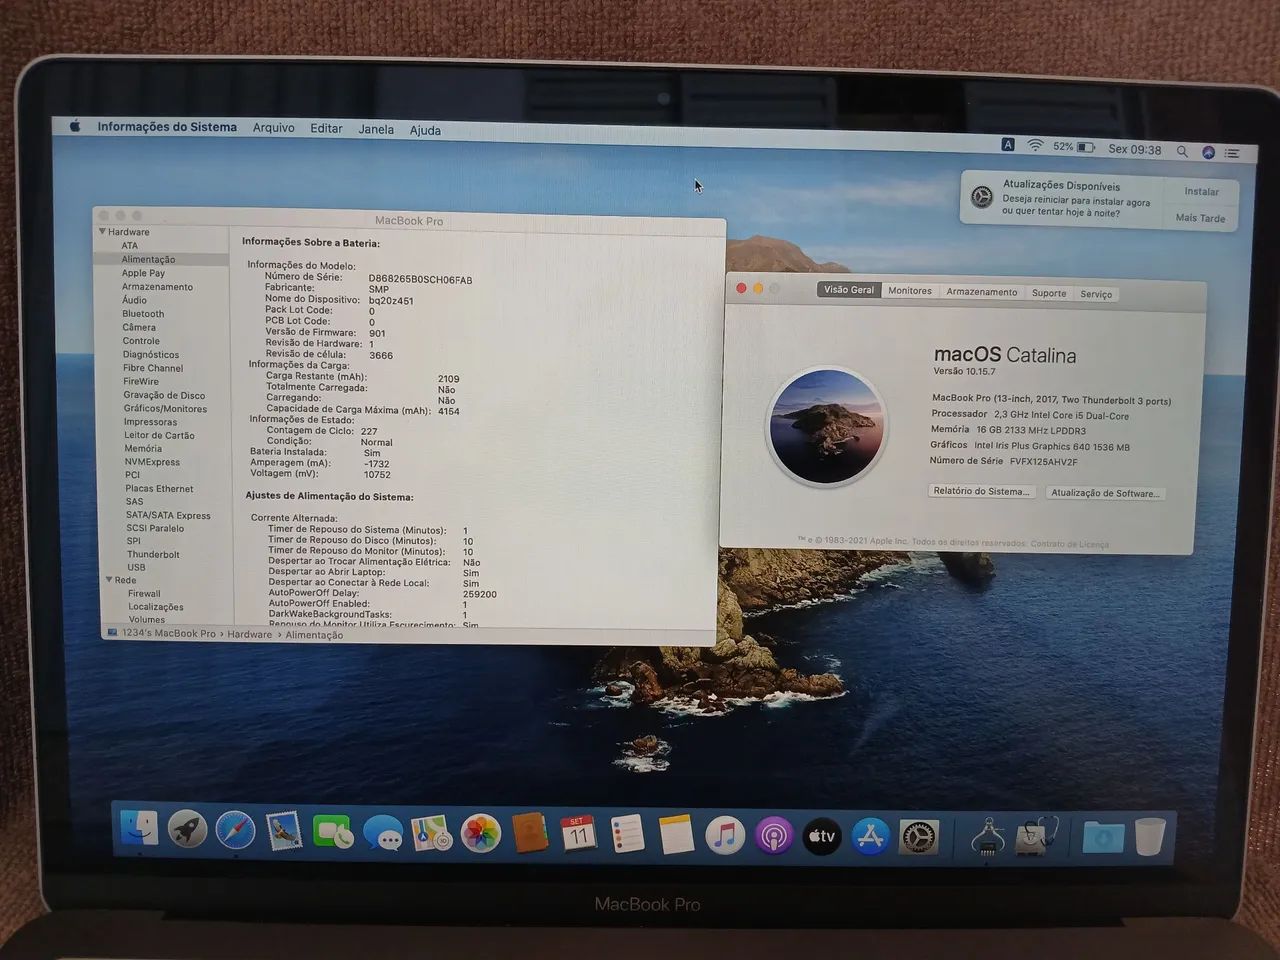This screenshot has height=960, width=1280.
Task: Open Podcasts purple icon in Dock
Action: click(x=773, y=836)
